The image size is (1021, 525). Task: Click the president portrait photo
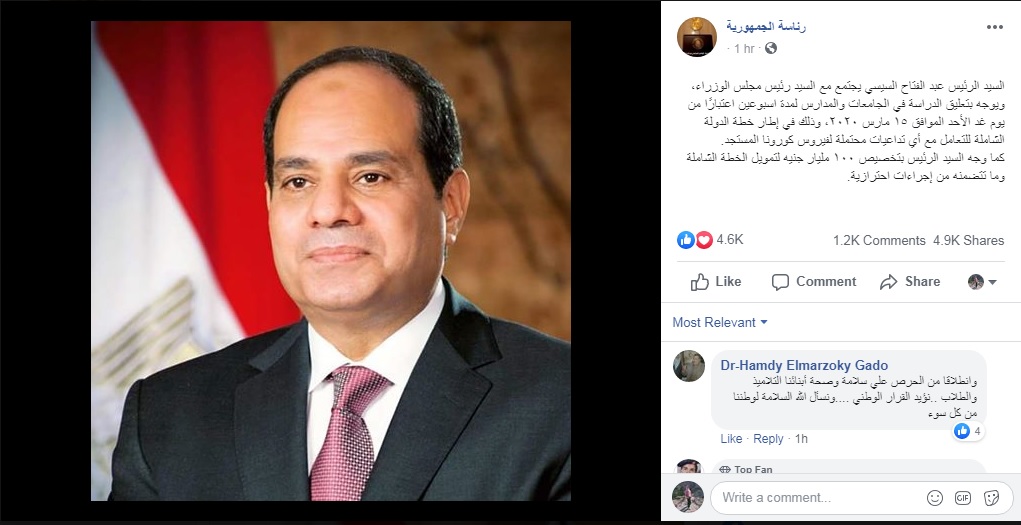(x=331, y=261)
